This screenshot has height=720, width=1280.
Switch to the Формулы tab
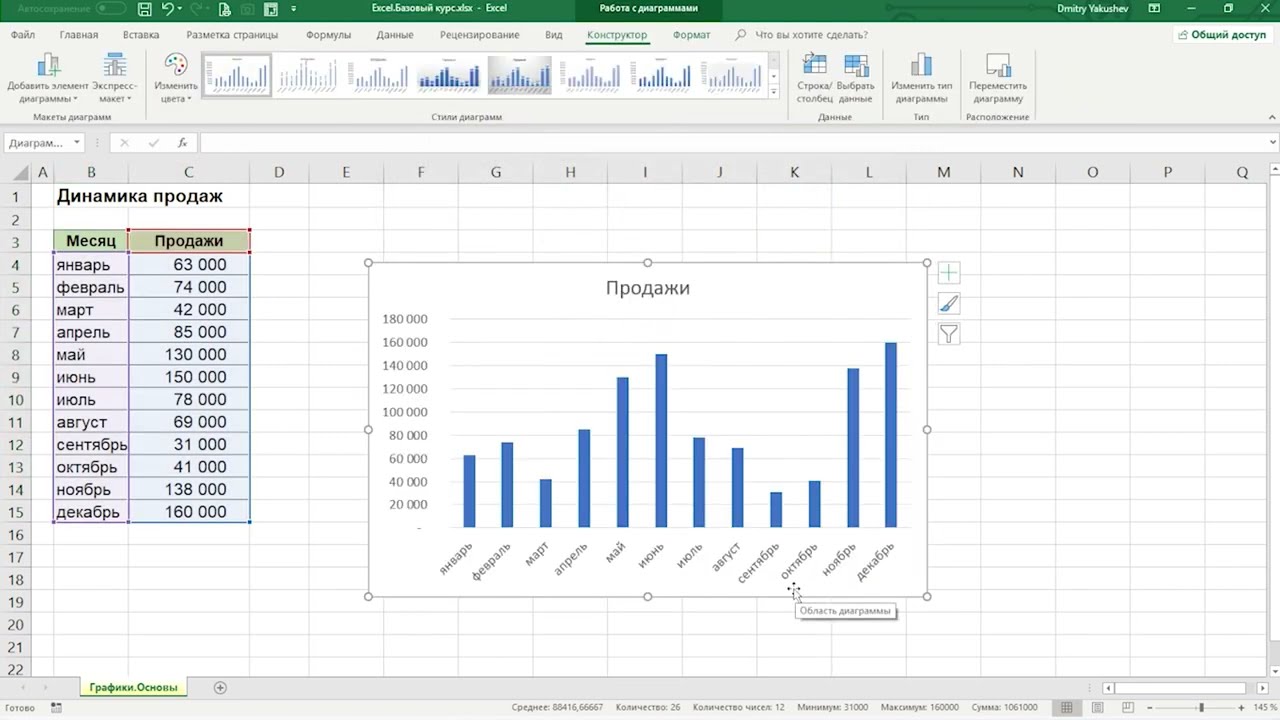coord(328,34)
